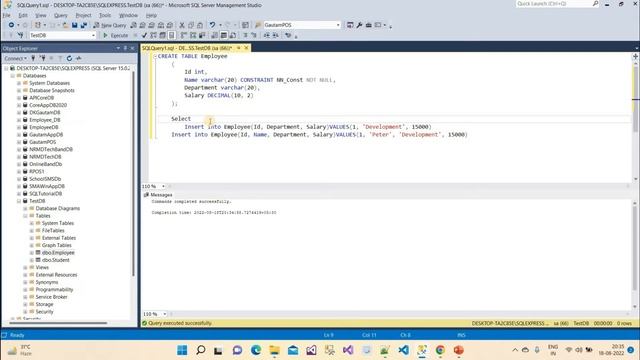Click the Object Explorer auto-hide pin icon
This screenshot has height=360, width=640.
click(x=125, y=48)
